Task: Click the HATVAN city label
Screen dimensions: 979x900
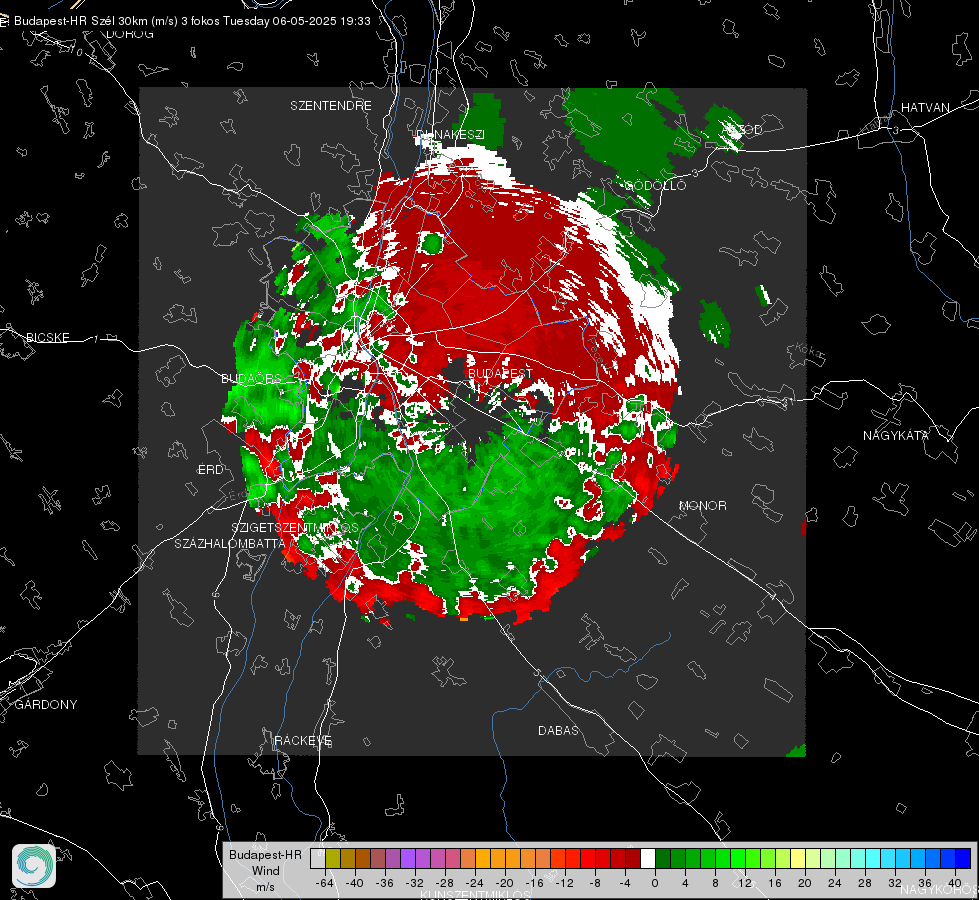Action: click(x=925, y=107)
